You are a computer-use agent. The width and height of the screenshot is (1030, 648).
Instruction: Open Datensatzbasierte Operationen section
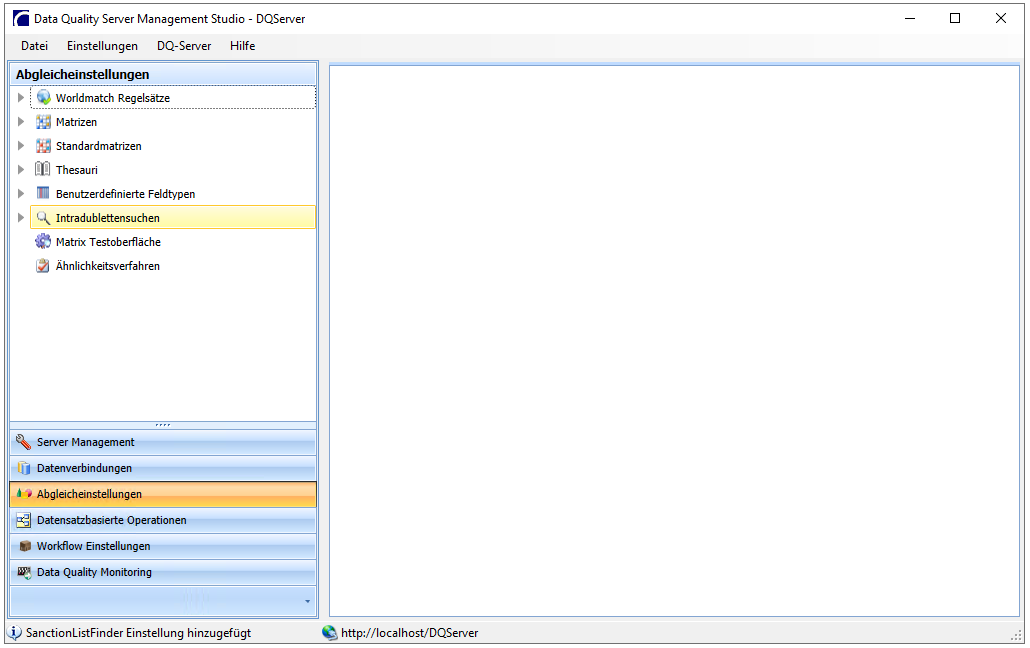coord(163,520)
